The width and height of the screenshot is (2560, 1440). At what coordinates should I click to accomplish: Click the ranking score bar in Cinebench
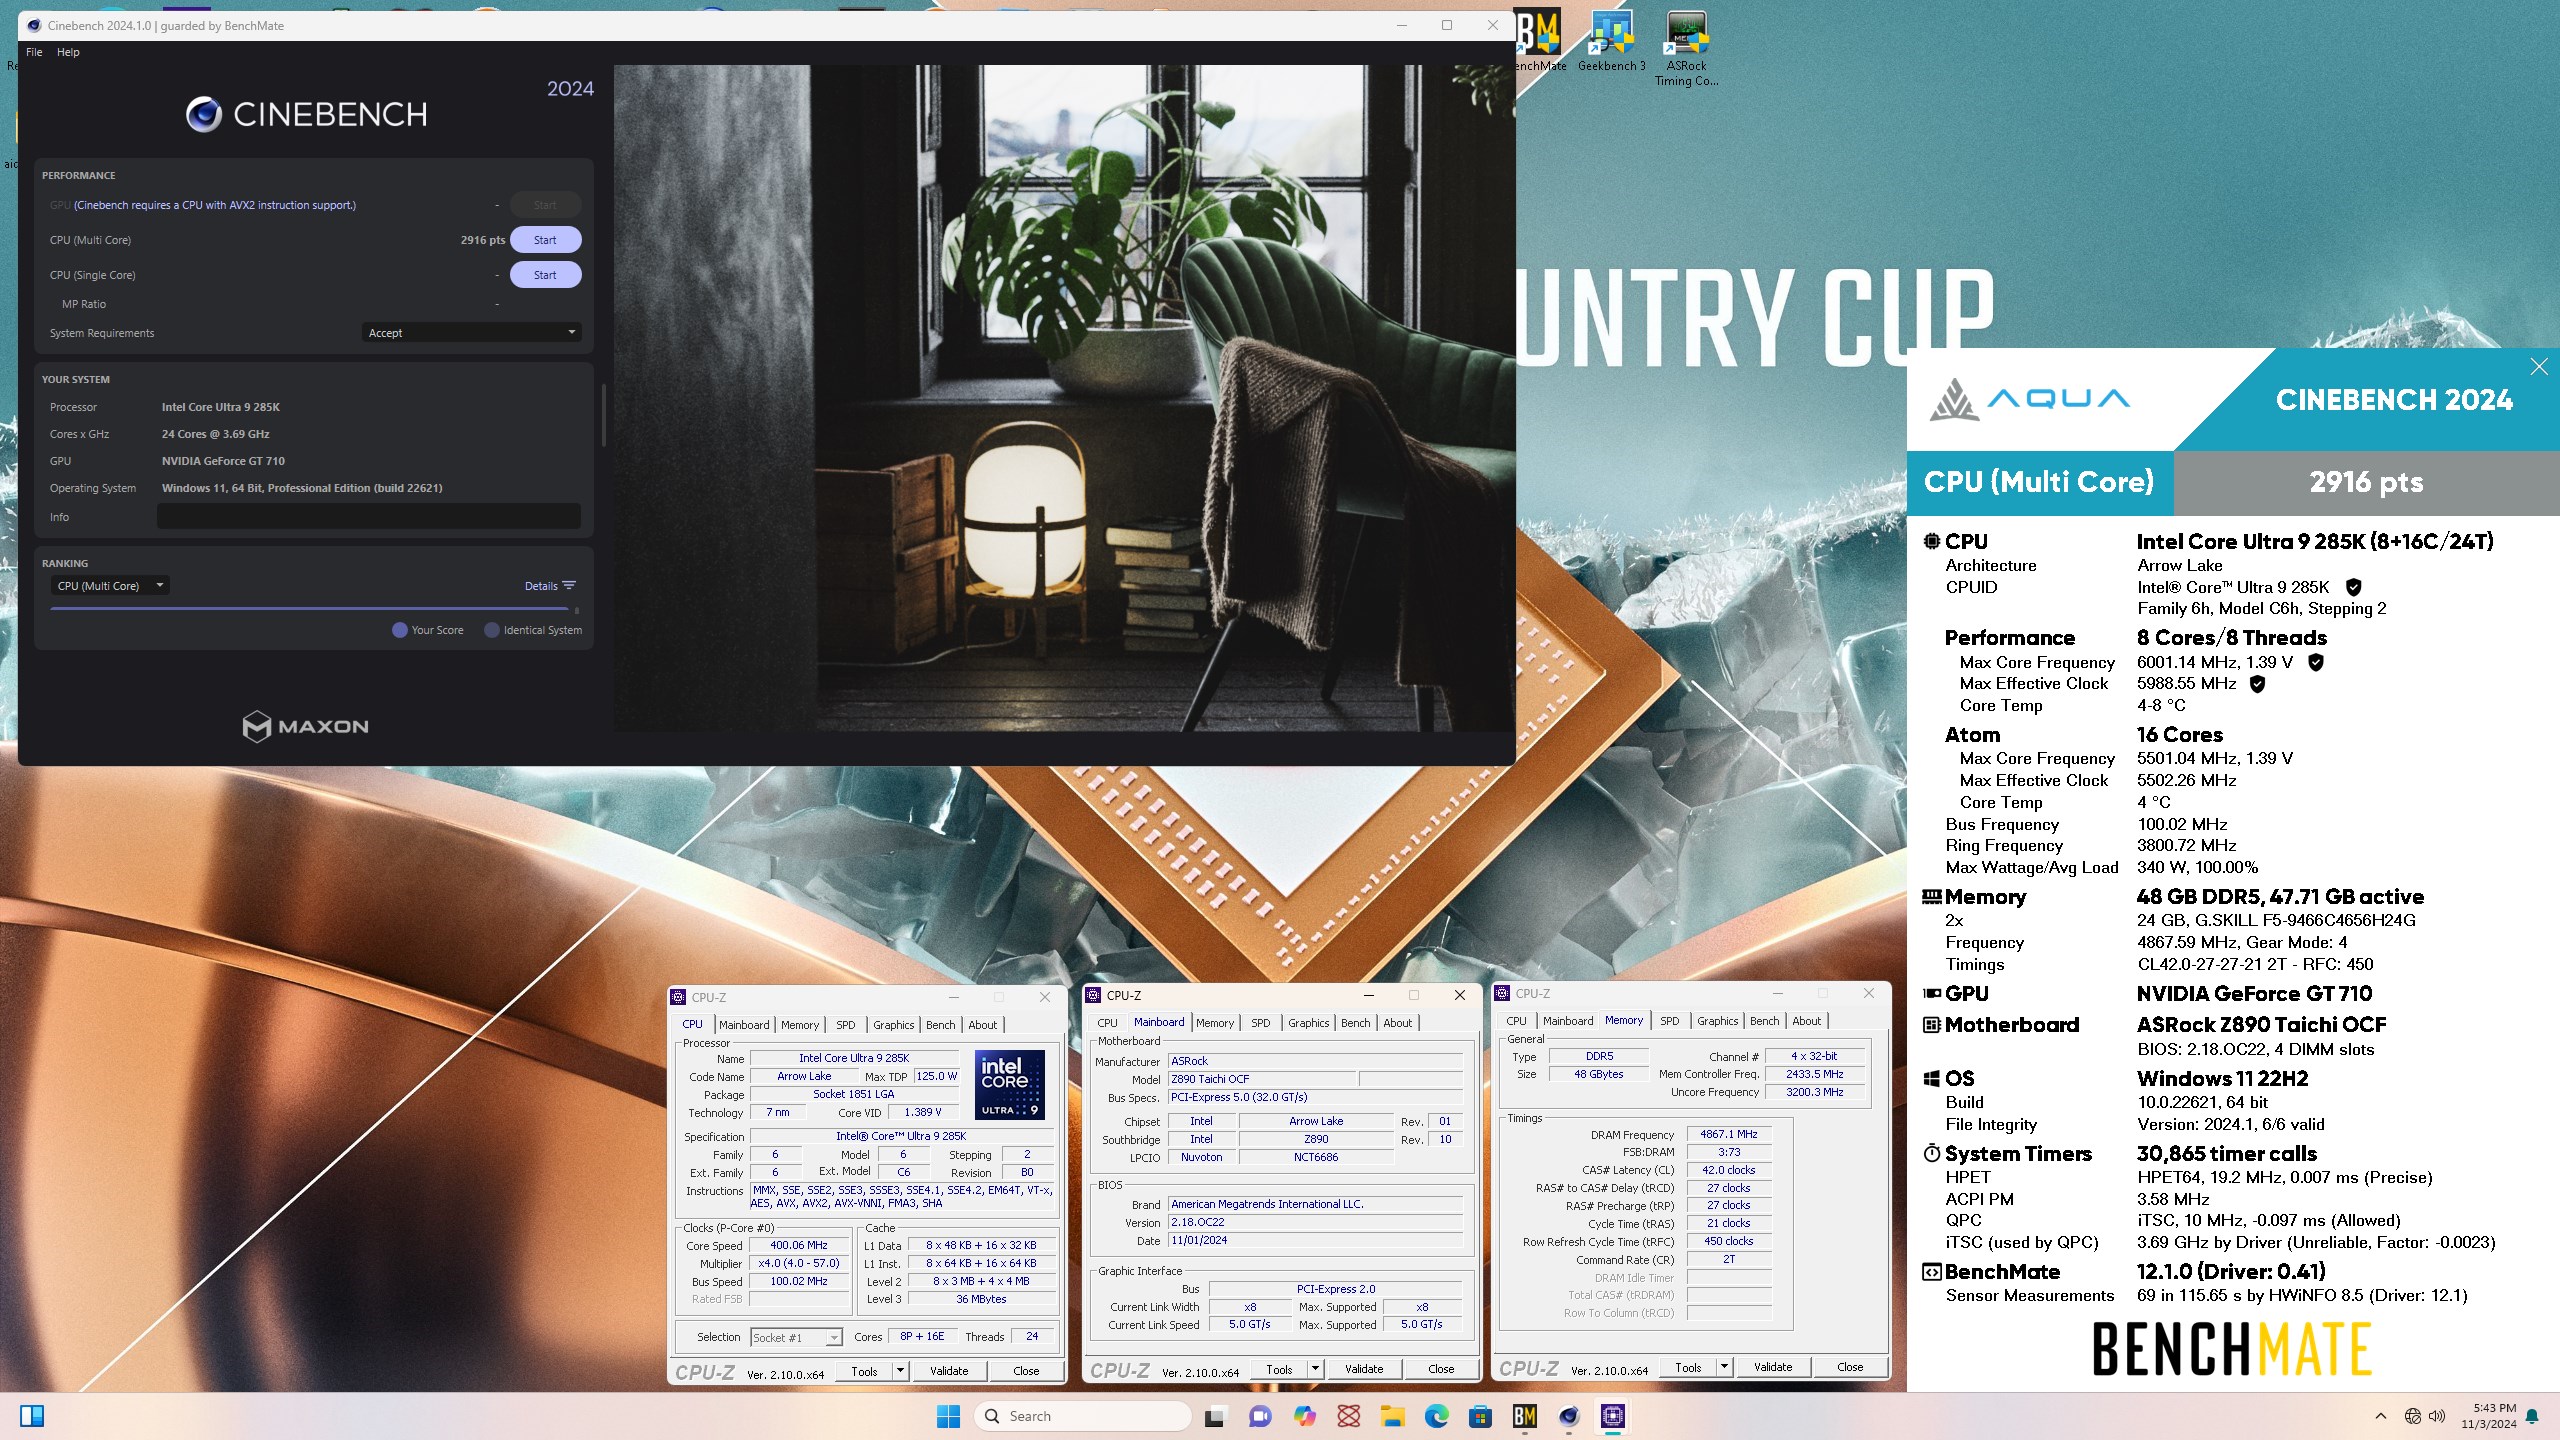[309, 608]
